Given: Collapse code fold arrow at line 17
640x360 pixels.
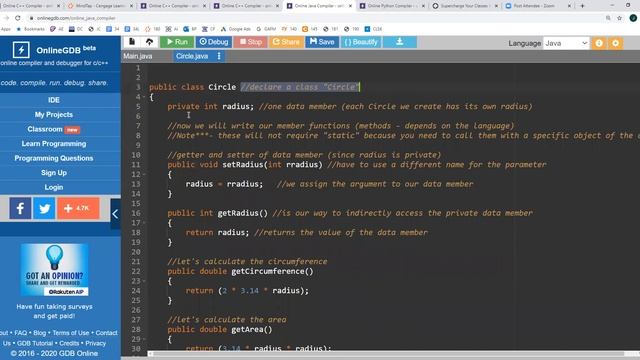Looking at the screenshot, I should coord(144,223).
